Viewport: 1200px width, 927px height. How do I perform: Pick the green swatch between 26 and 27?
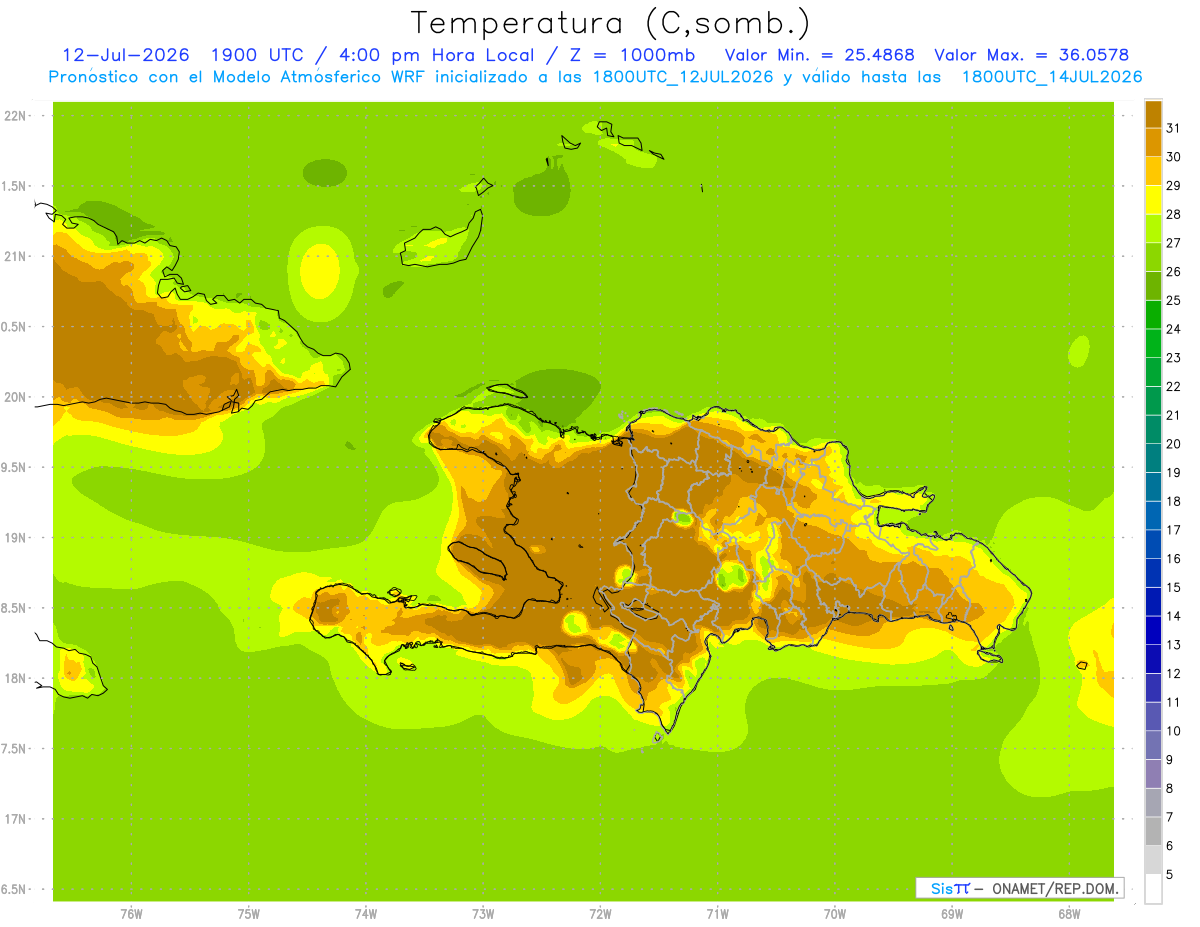(x=1153, y=257)
